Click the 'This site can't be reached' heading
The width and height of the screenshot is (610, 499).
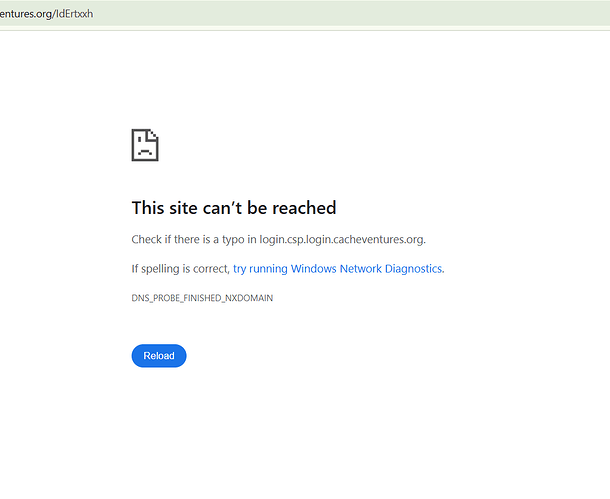(x=234, y=208)
